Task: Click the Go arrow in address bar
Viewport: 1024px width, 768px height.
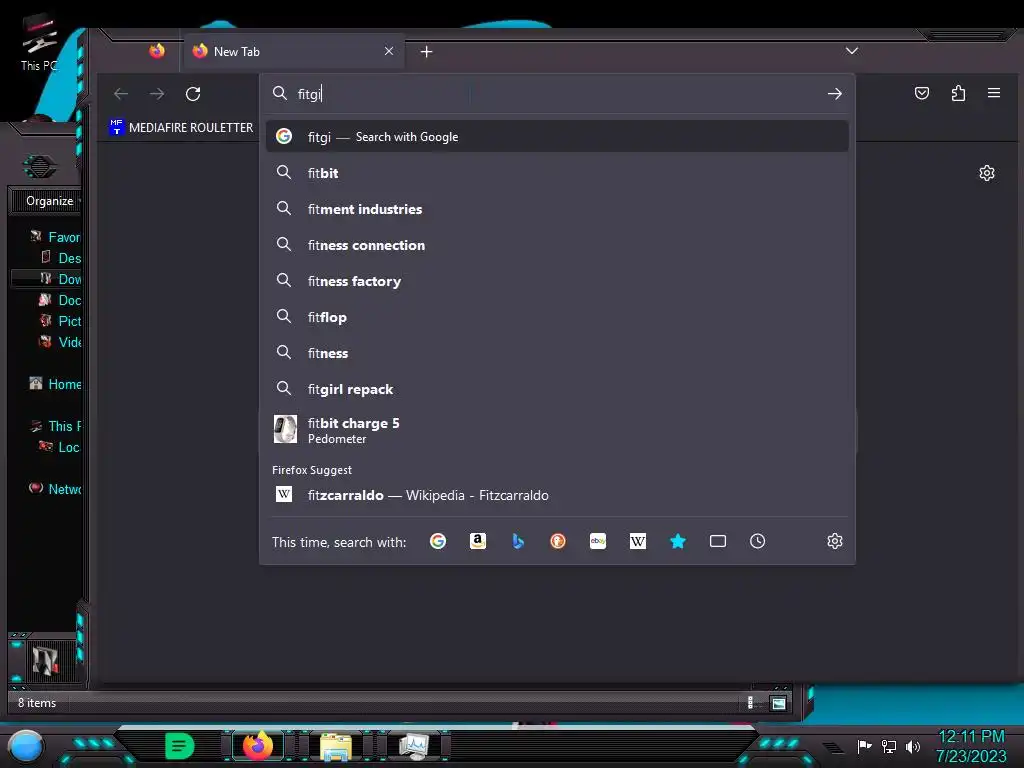Action: point(834,94)
